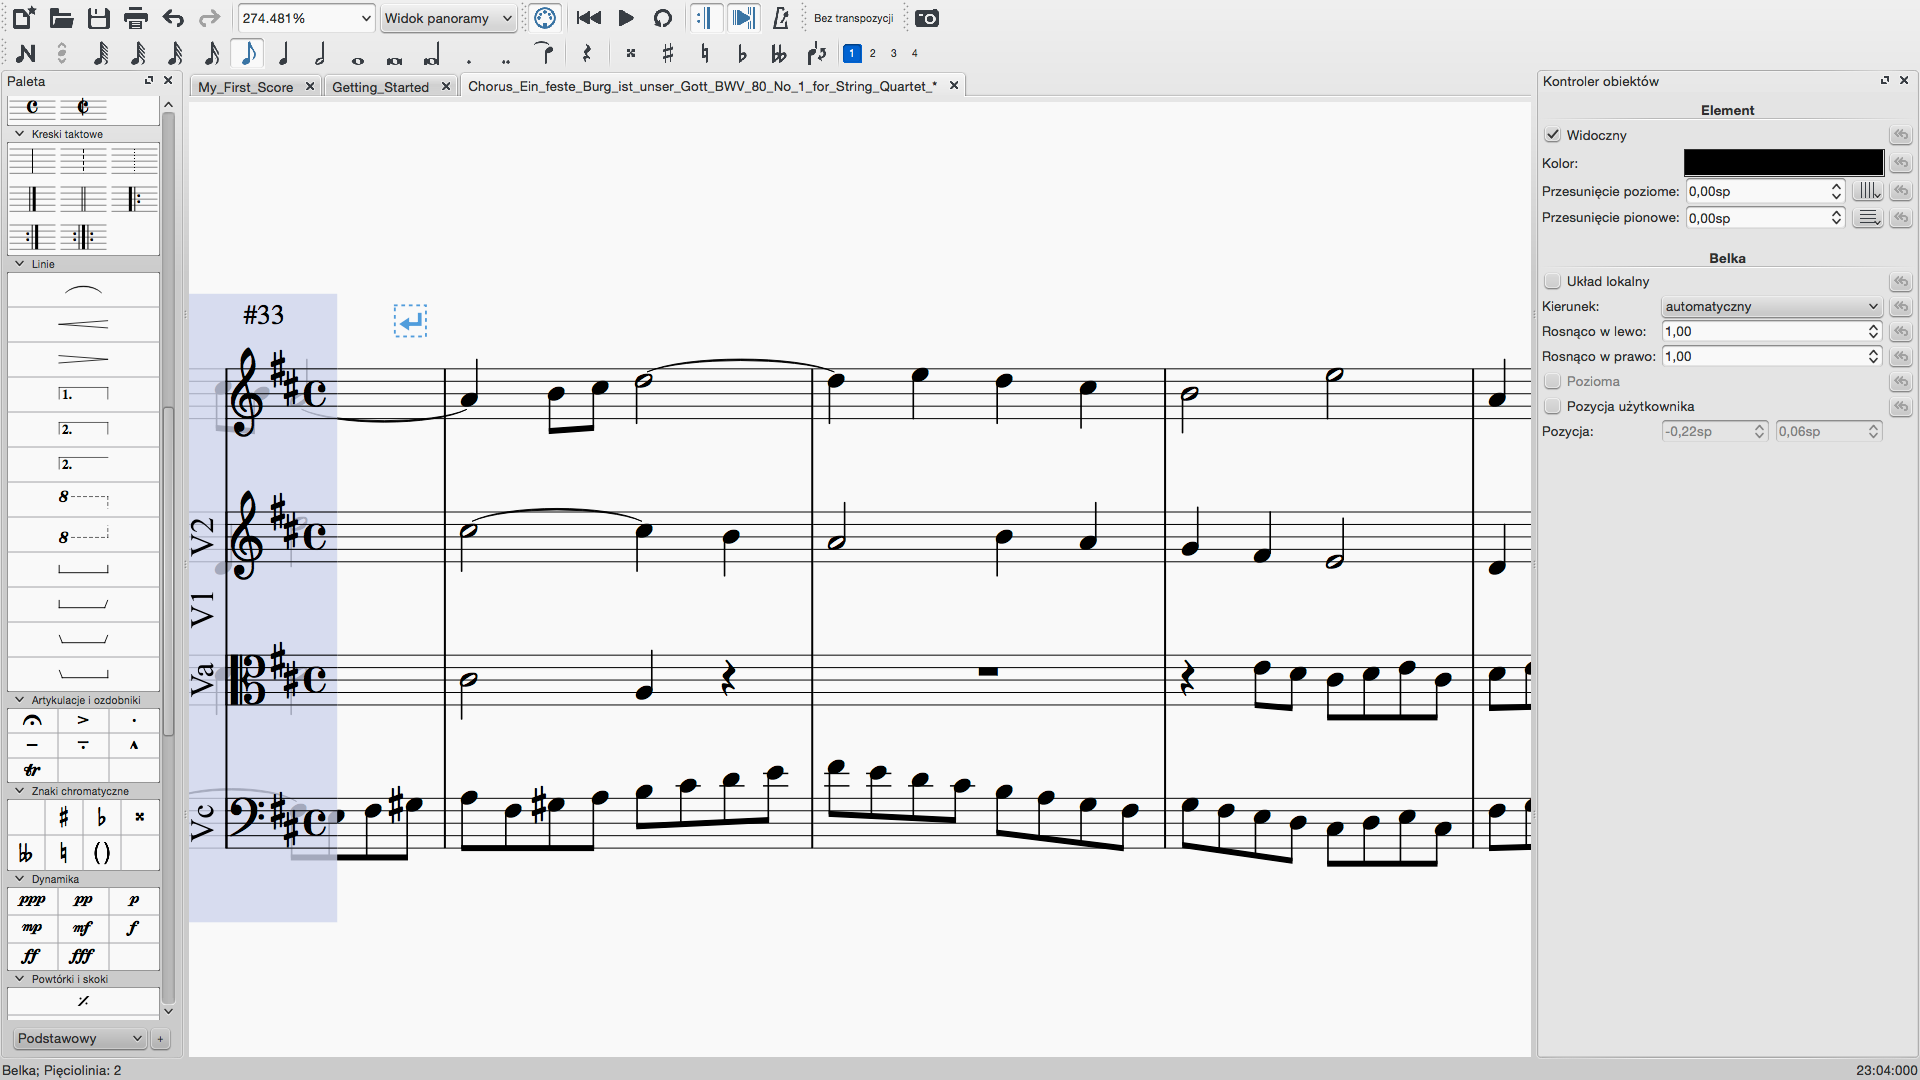Insert a rest from the toolbar

click(587, 53)
